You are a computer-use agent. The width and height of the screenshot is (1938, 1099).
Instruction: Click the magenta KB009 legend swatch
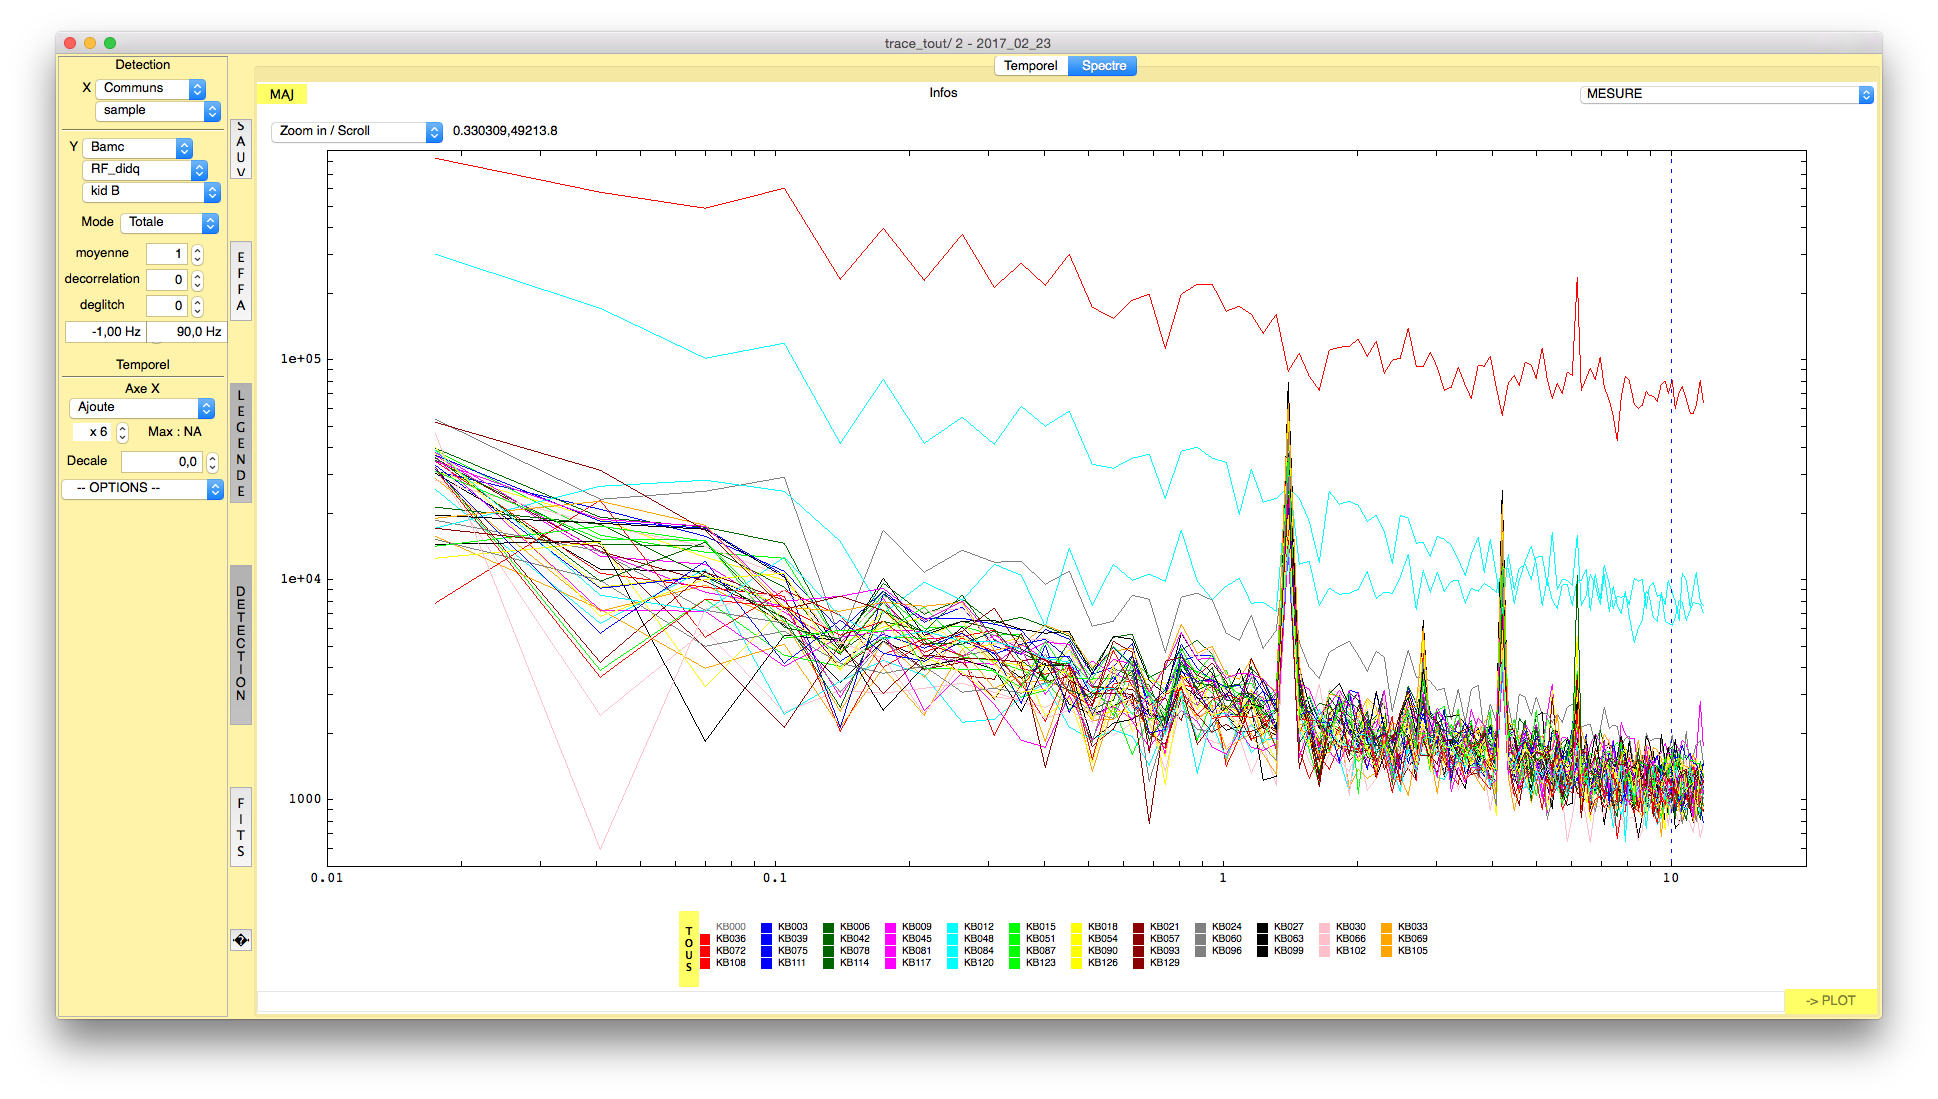click(890, 927)
